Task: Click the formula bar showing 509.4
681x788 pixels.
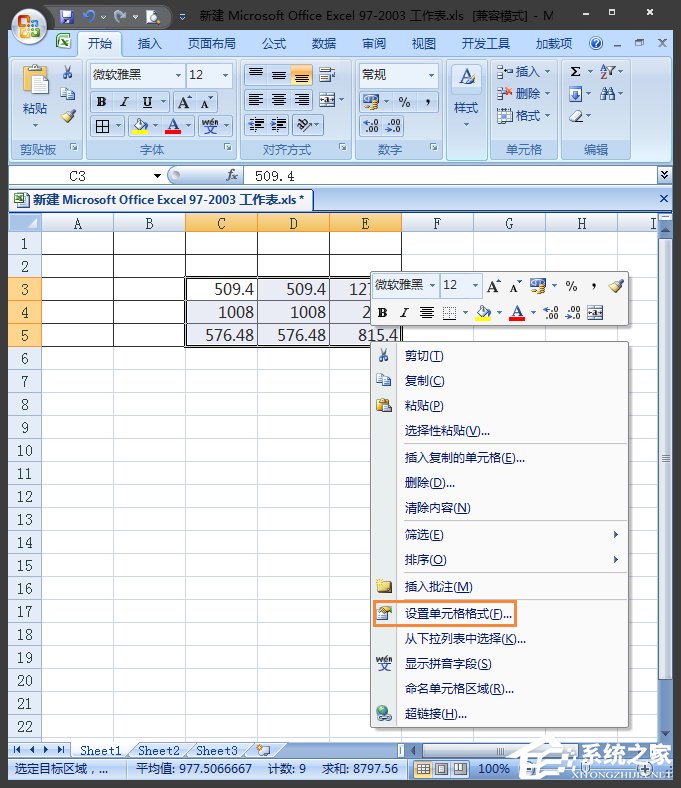Action: pos(449,176)
